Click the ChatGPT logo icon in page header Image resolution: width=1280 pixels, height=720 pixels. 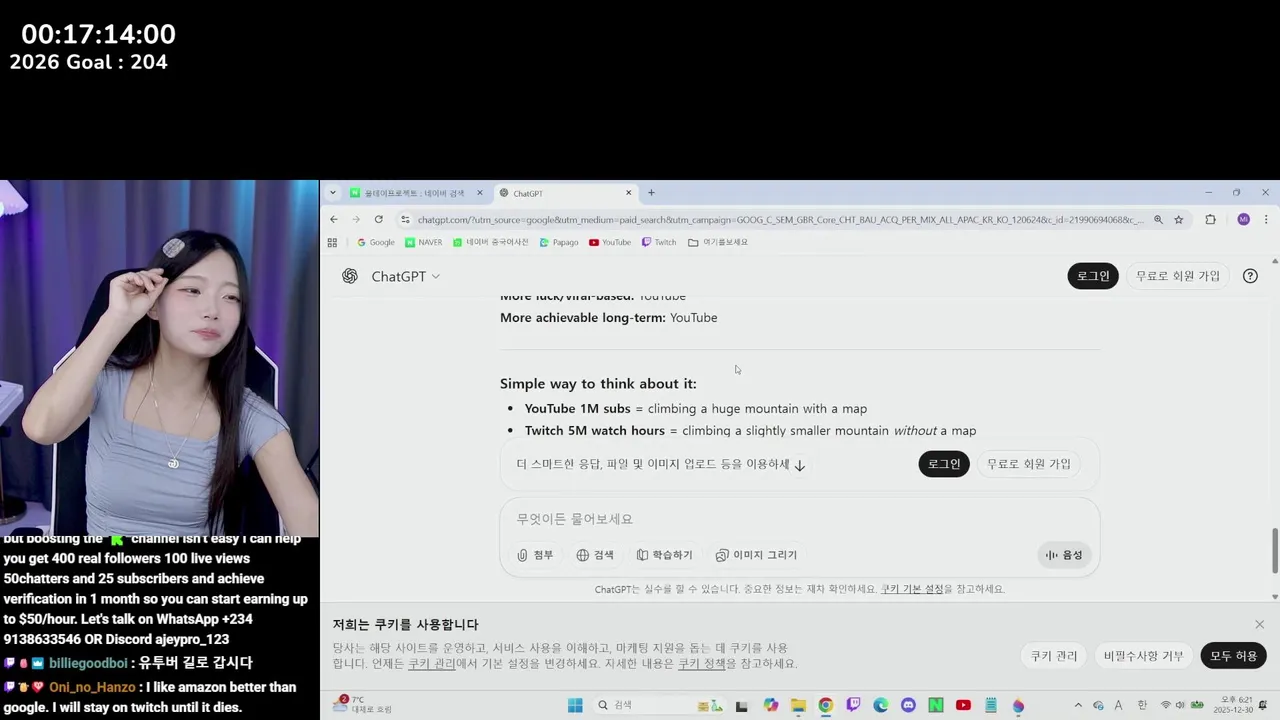pyautogui.click(x=350, y=276)
